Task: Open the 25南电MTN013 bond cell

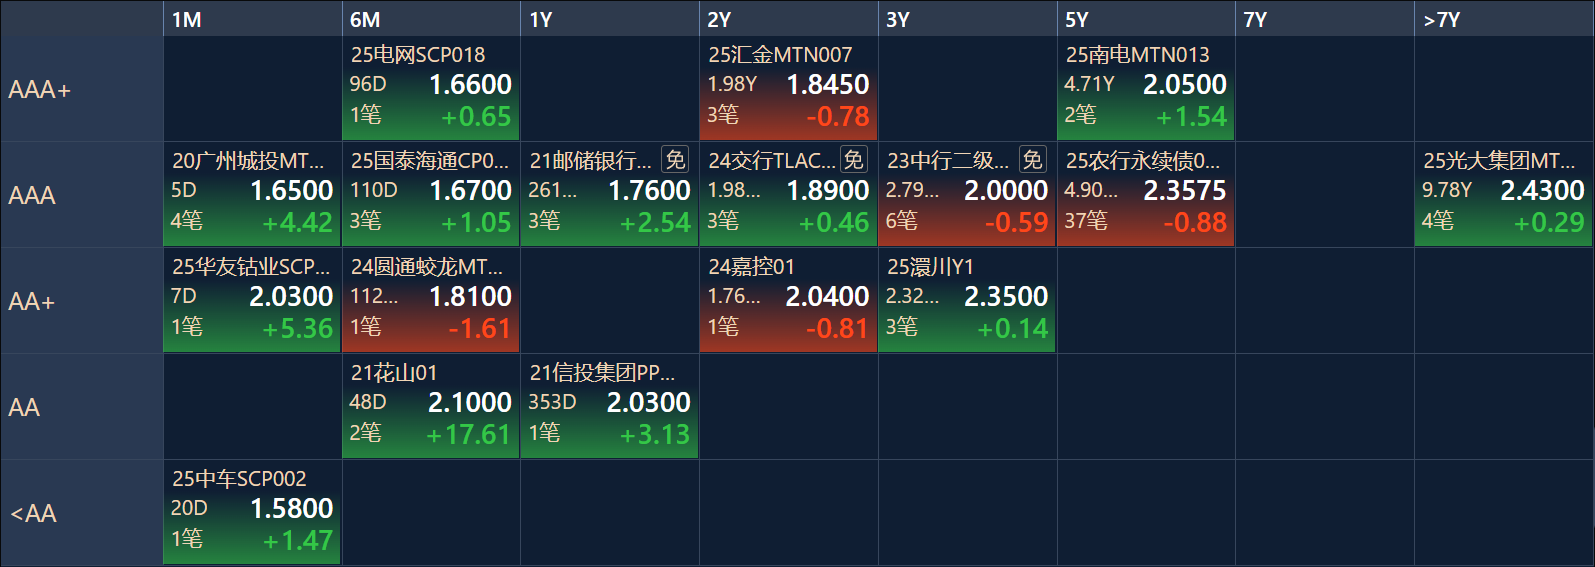Action: click(x=1146, y=89)
